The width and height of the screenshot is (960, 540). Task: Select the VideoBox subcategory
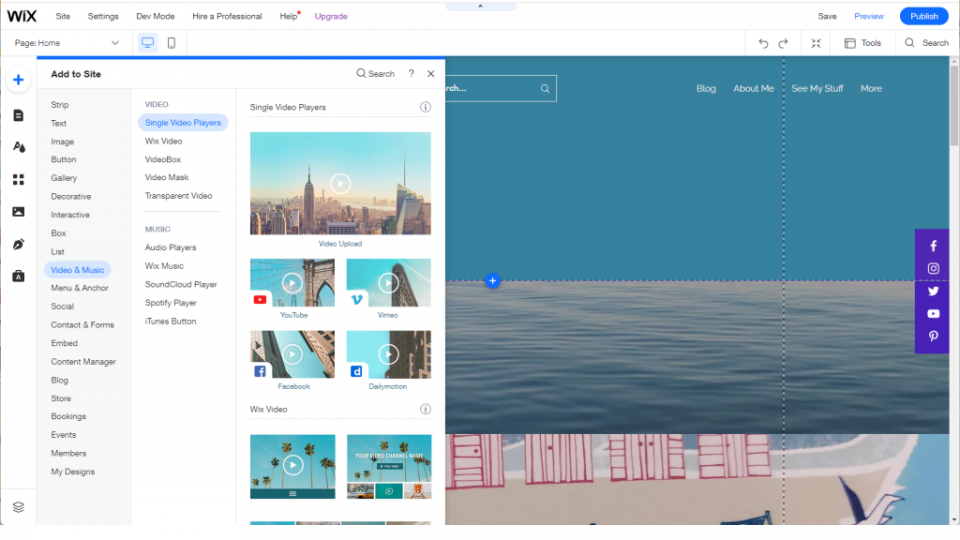(x=163, y=159)
